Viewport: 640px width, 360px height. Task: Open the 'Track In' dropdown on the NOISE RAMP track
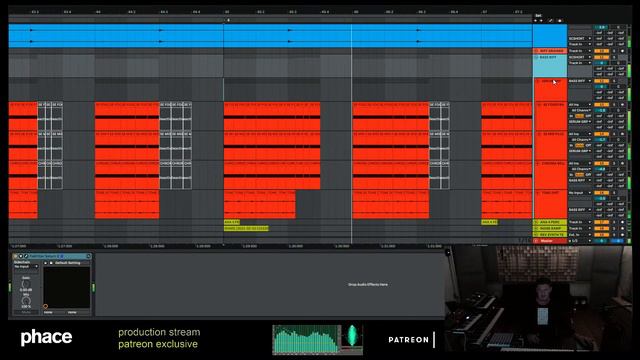580,229
